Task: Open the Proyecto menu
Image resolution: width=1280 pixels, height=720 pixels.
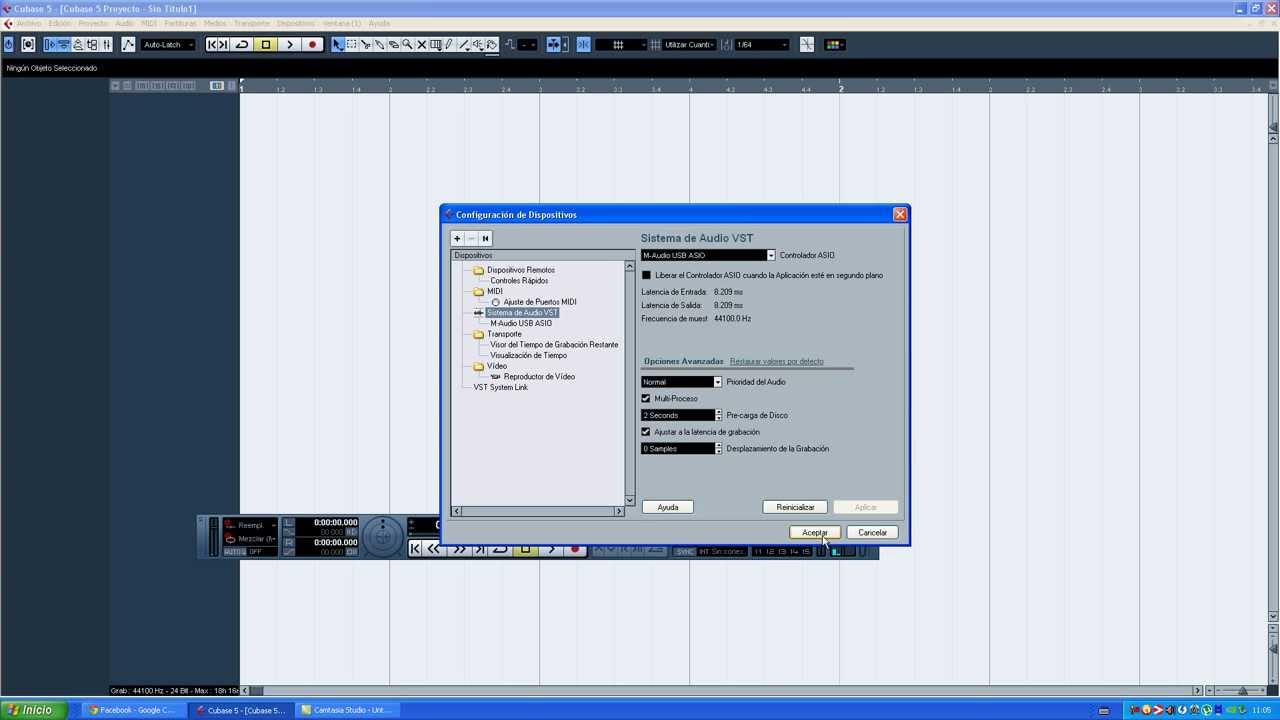Action: (x=94, y=23)
